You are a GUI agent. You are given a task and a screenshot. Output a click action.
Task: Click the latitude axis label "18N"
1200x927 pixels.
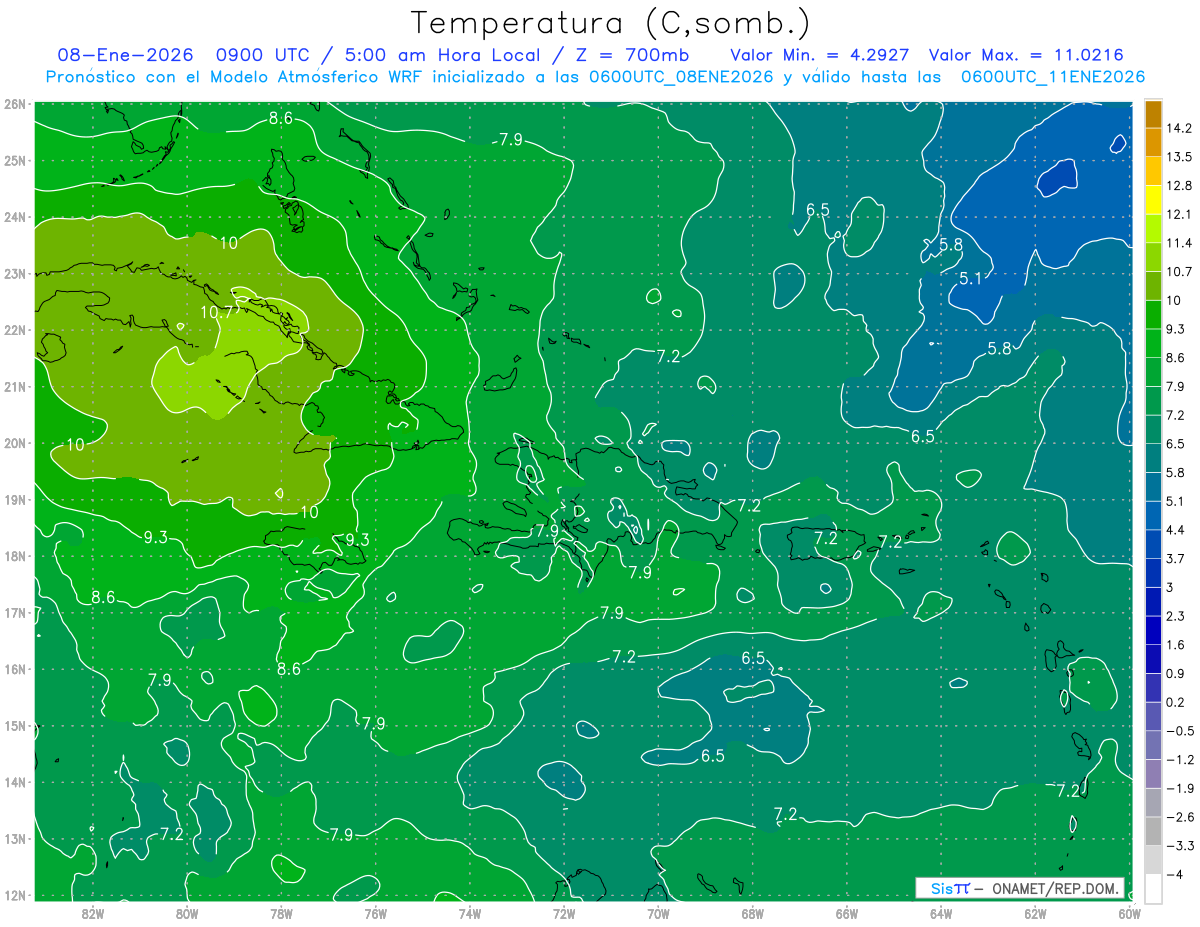pyautogui.click(x=14, y=556)
